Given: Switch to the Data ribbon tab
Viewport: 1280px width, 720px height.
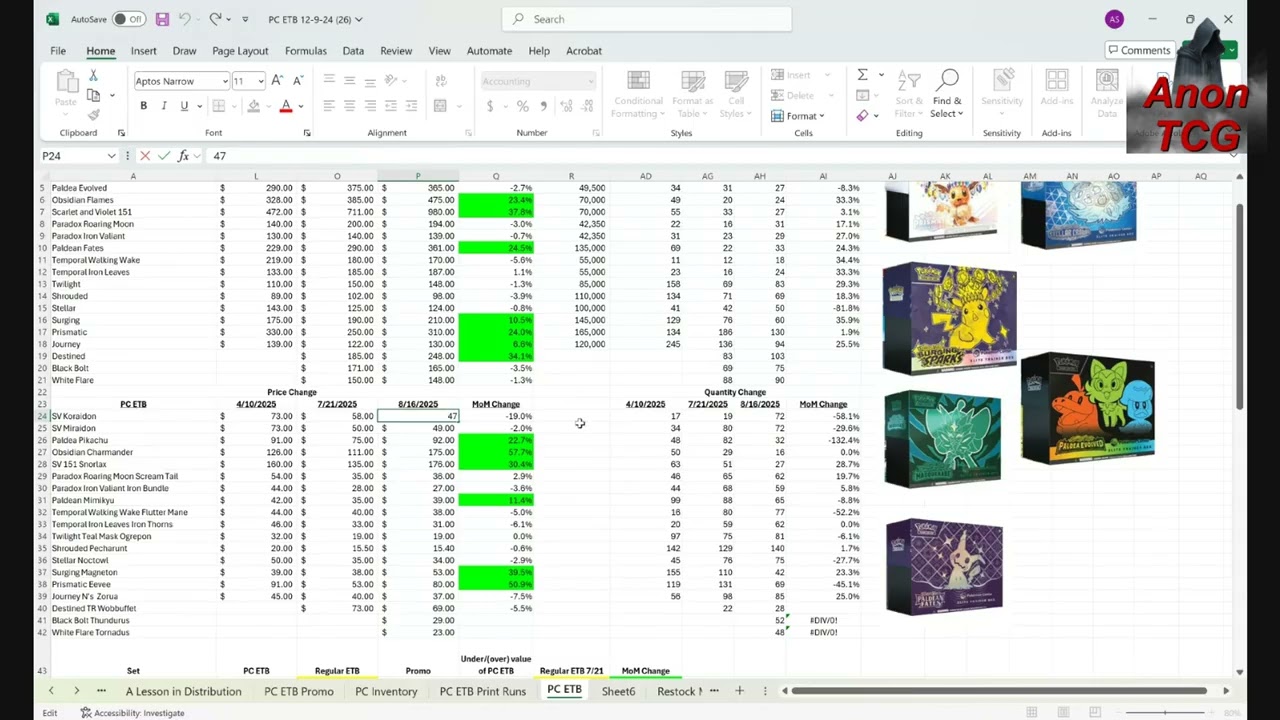Looking at the screenshot, I should click(x=353, y=50).
